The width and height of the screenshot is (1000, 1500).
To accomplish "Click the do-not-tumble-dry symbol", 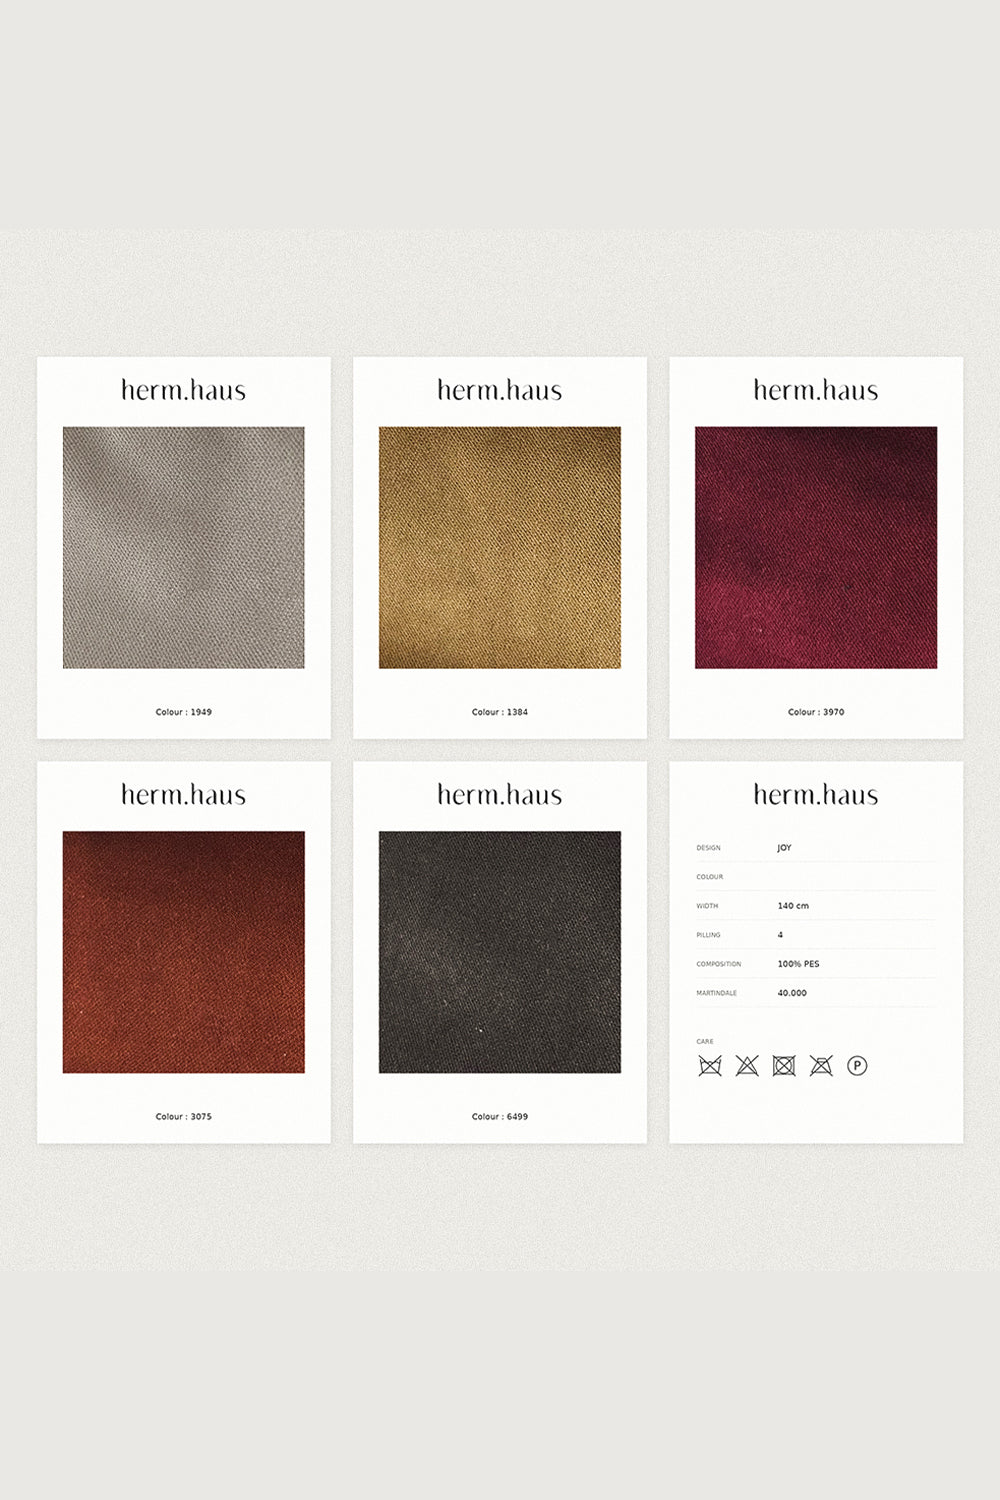I will click(x=784, y=1066).
